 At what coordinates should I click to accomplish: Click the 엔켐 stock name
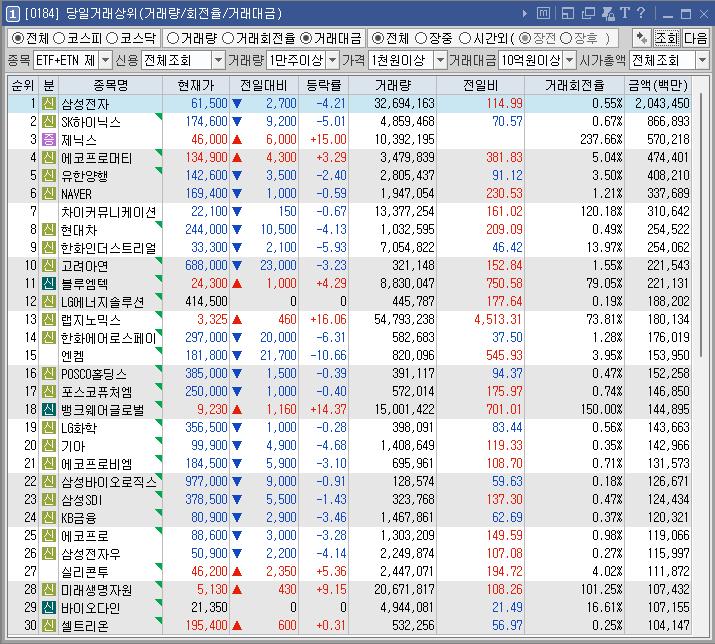pos(73,356)
